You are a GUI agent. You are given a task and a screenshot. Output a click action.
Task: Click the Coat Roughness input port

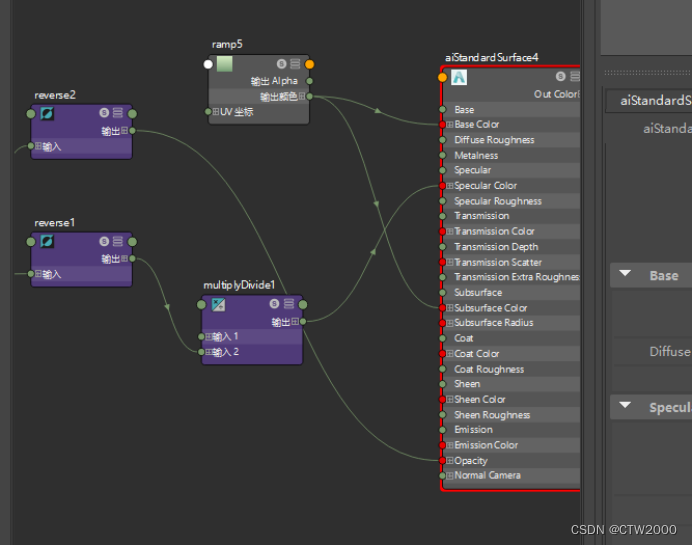coord(442,369)
